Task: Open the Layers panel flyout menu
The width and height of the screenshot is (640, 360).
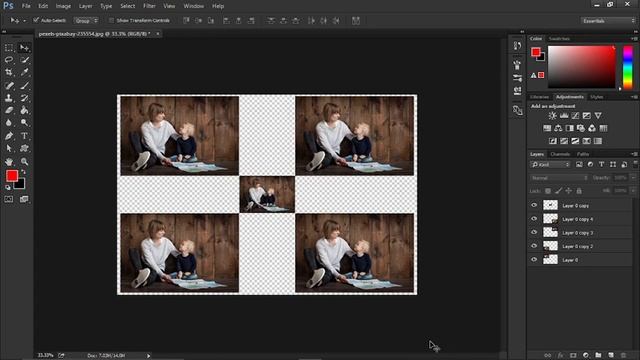Action: click(x=634, y=154)
